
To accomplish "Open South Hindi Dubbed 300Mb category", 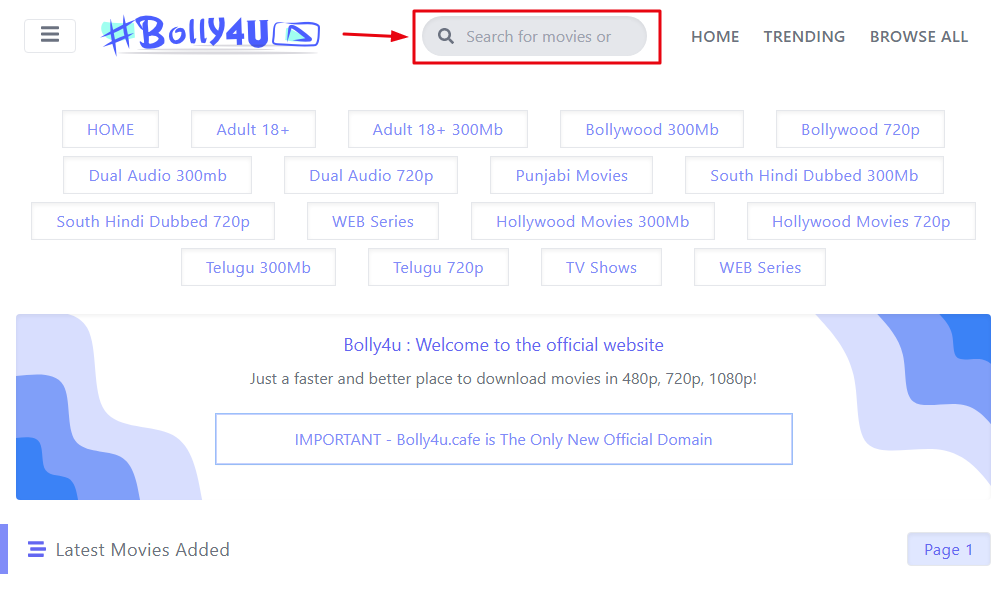I will click(x=814, y=175).
